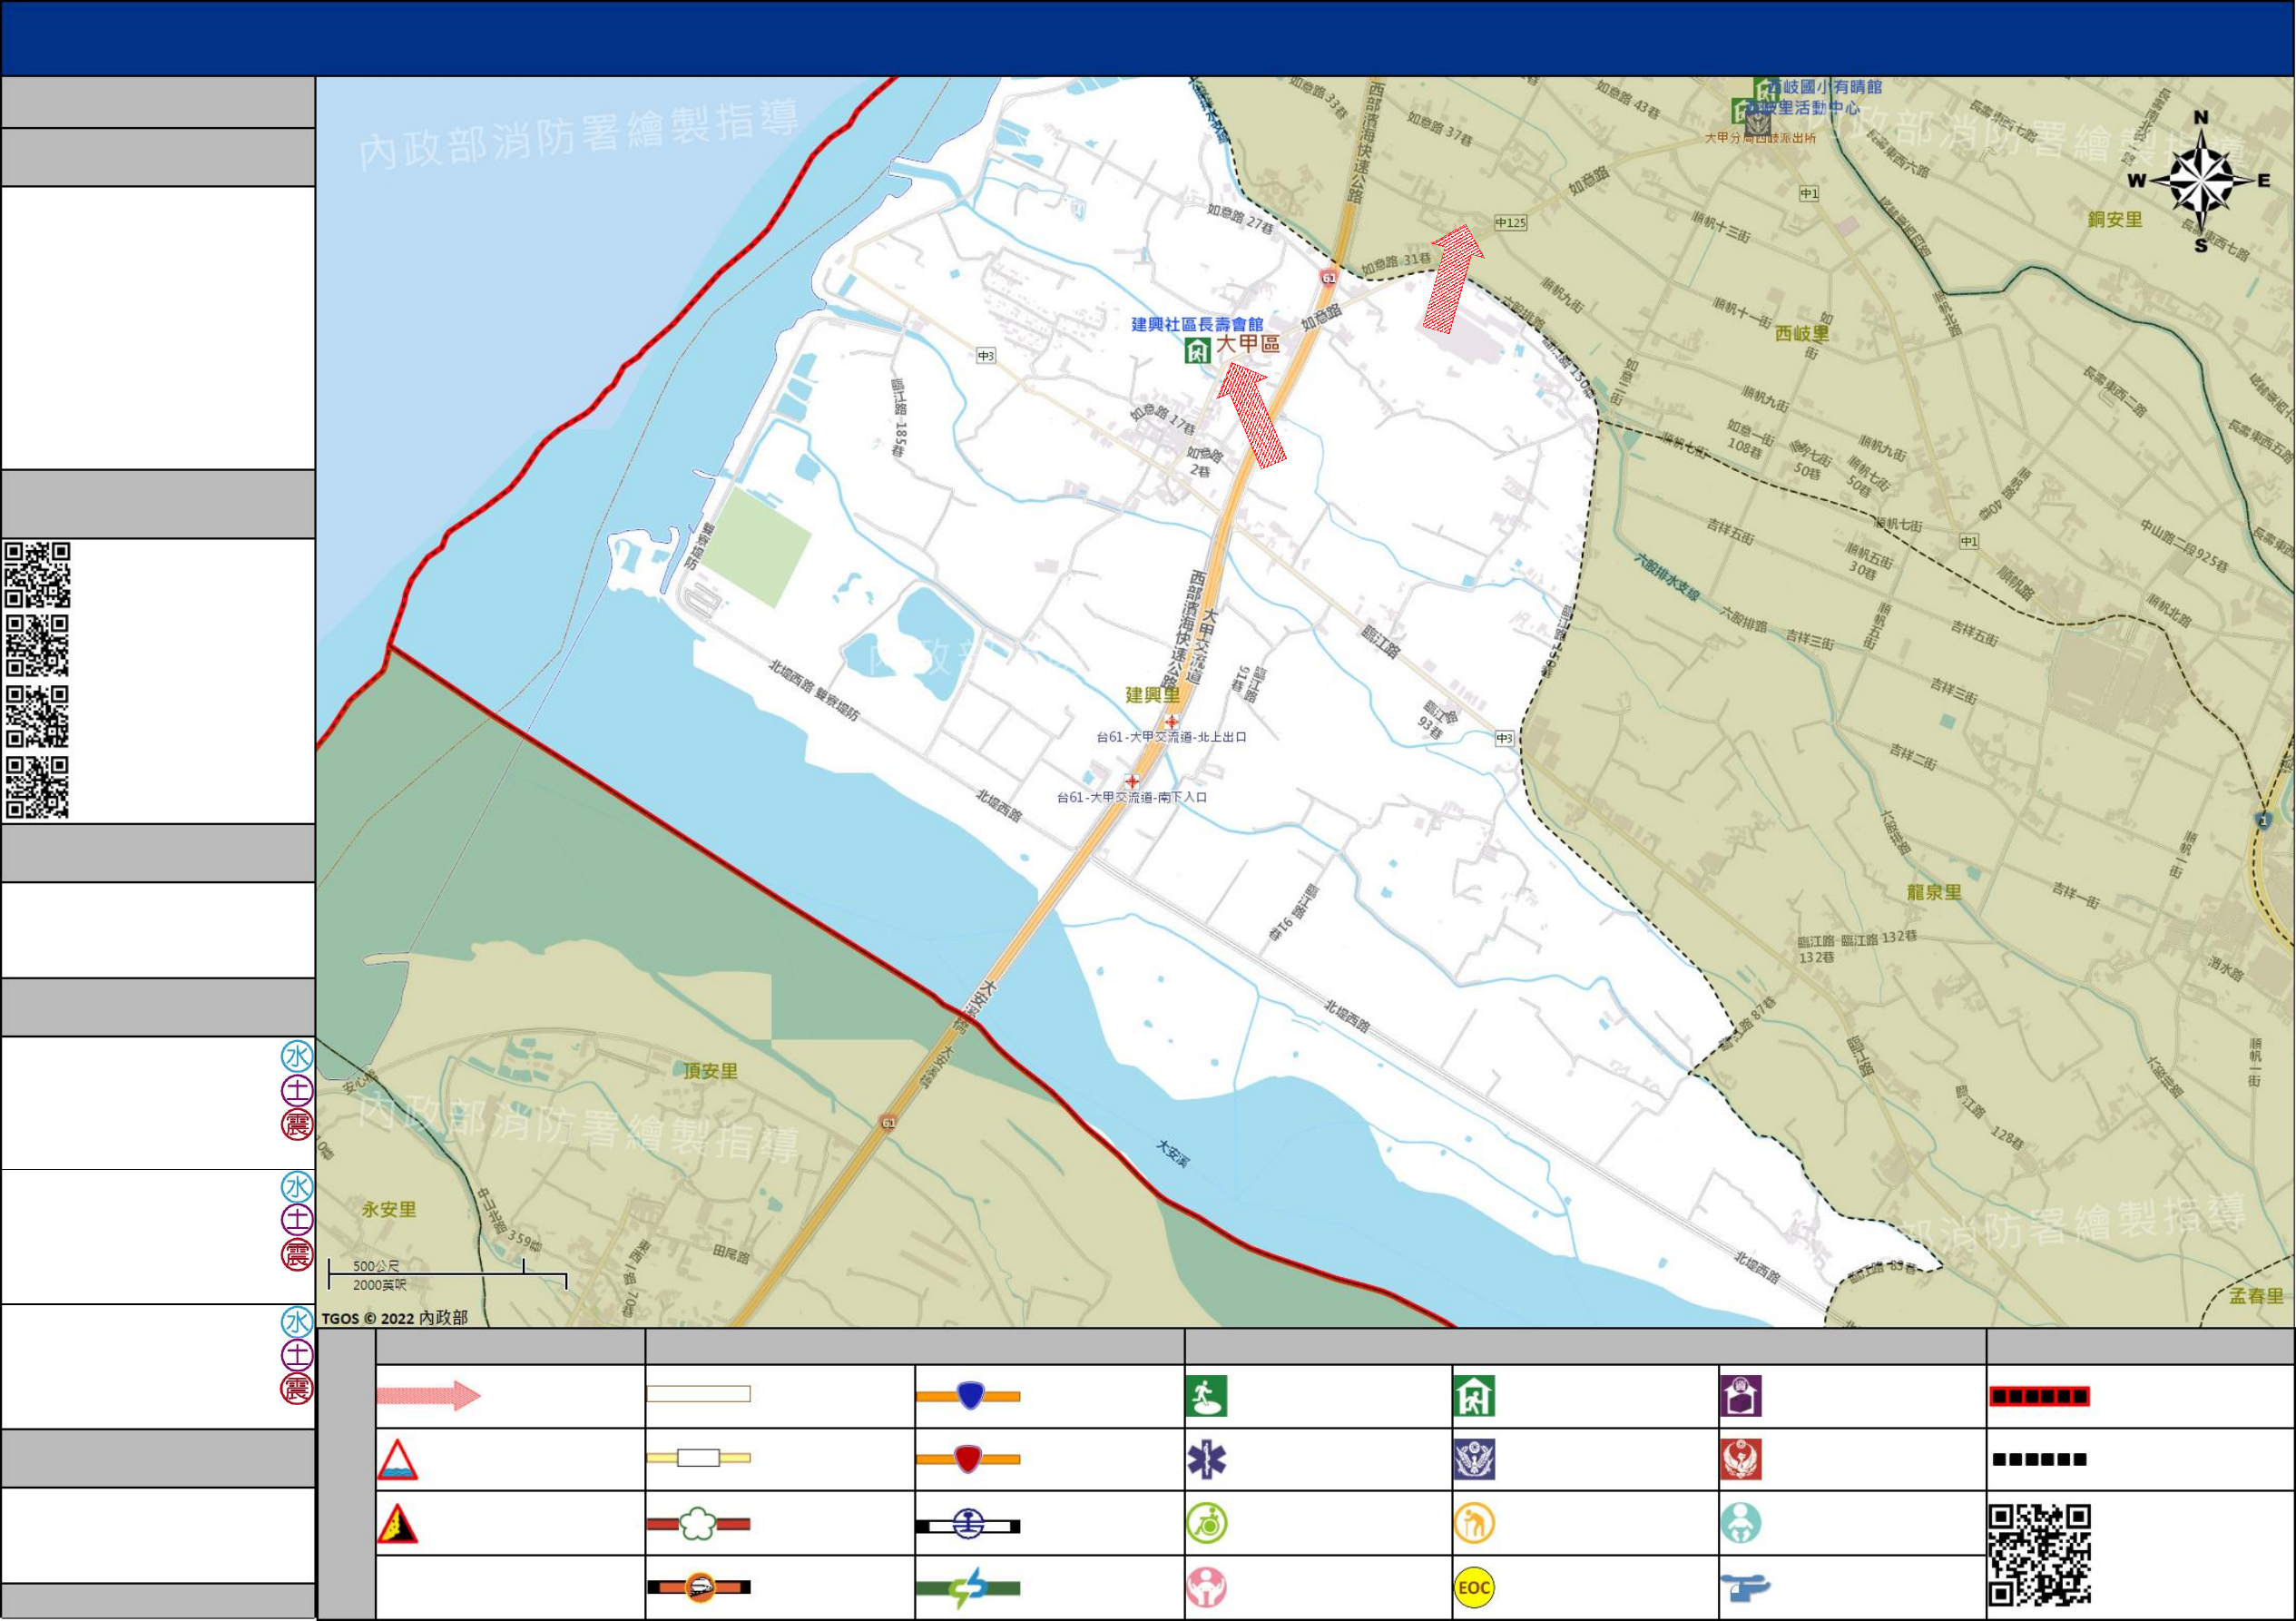Click the 永安里 village label
Viewport: 2296px width, 1621px height.
(389, 1209)
